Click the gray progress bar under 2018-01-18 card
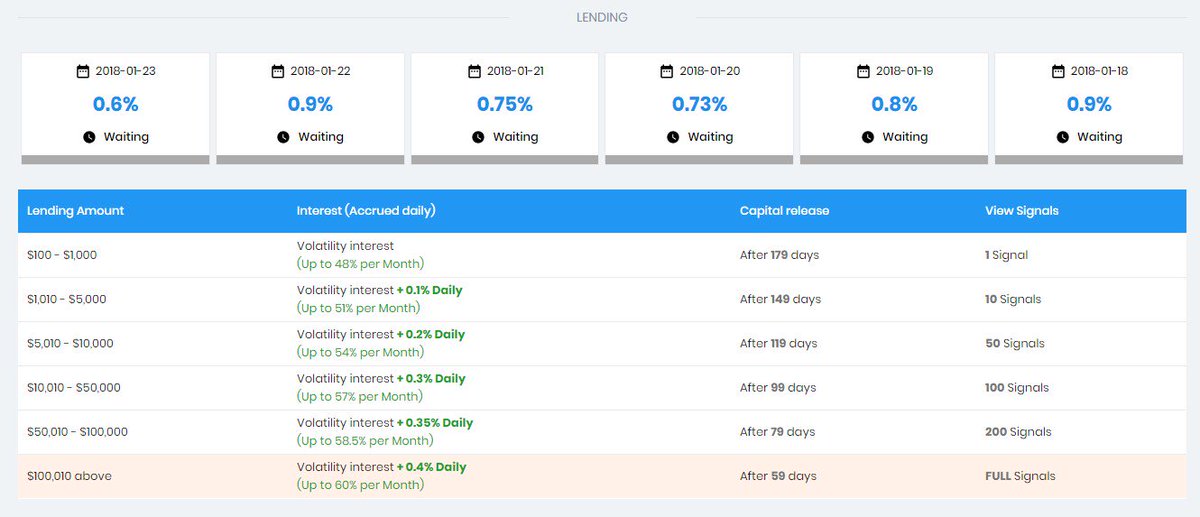 pos(1089,159)
